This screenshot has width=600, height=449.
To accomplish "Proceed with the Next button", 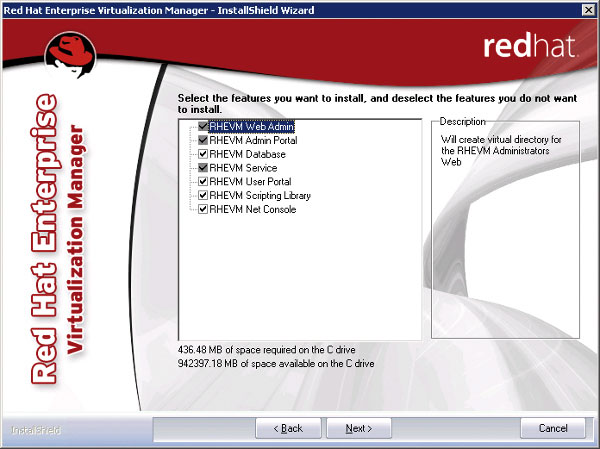I will click(359, 428).
